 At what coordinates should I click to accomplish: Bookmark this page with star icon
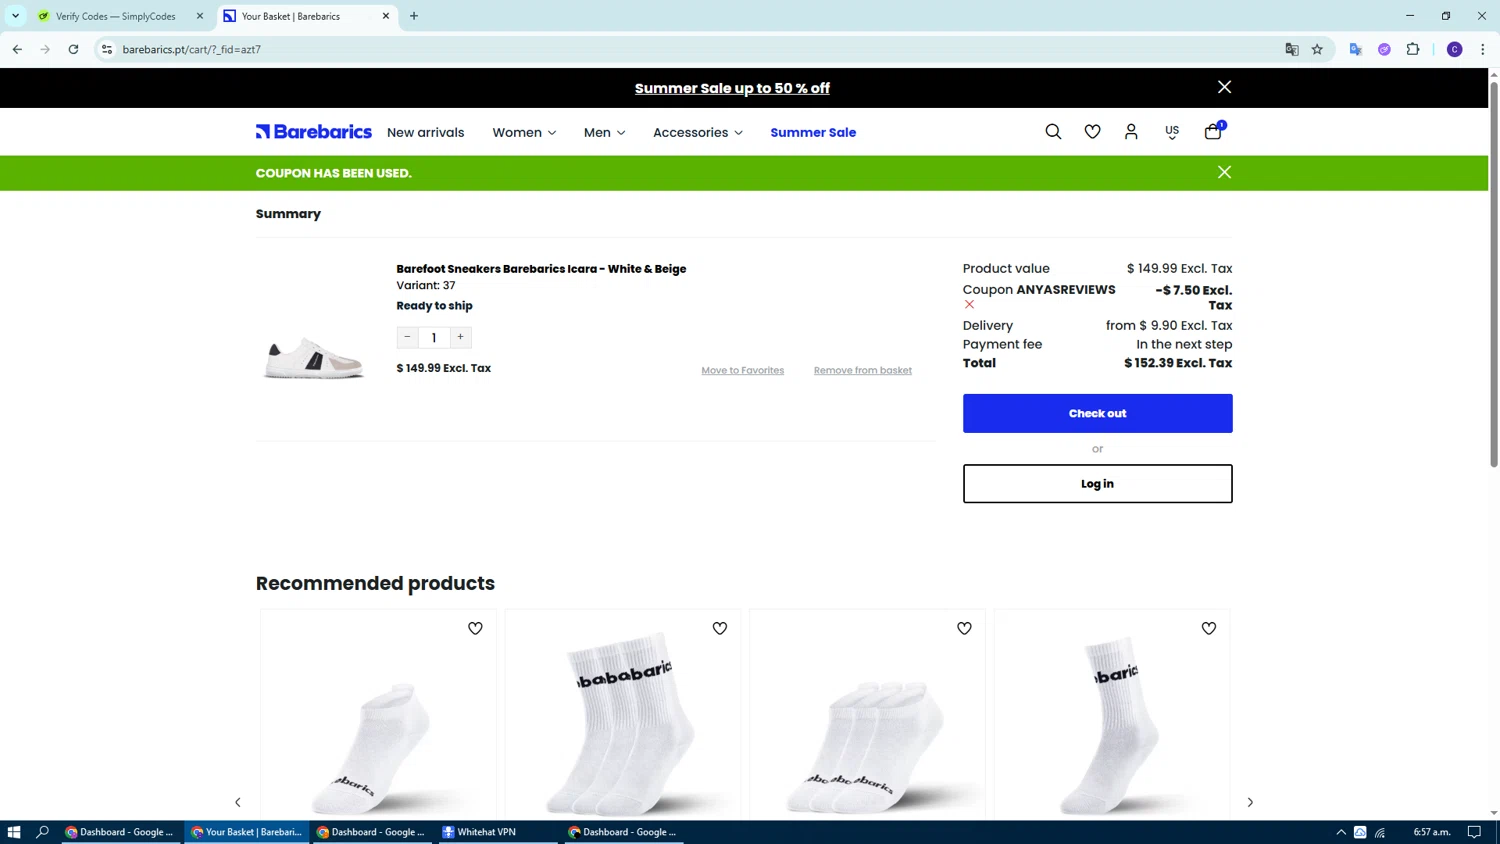pyautogui.click(x=1317, y=49)
